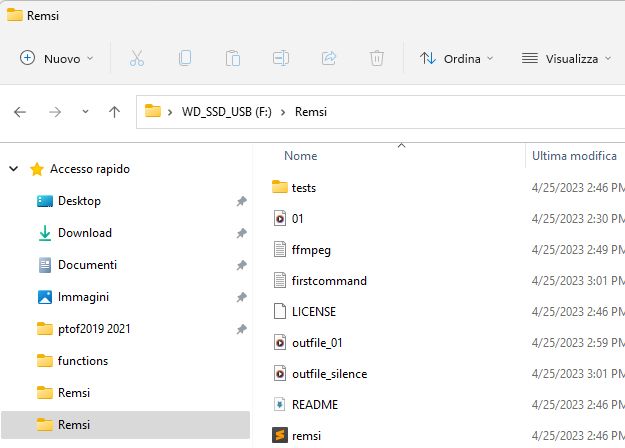Click the outfile_01 media icon
This screenshot has width=625, height=448.
[x=280, y=342]
